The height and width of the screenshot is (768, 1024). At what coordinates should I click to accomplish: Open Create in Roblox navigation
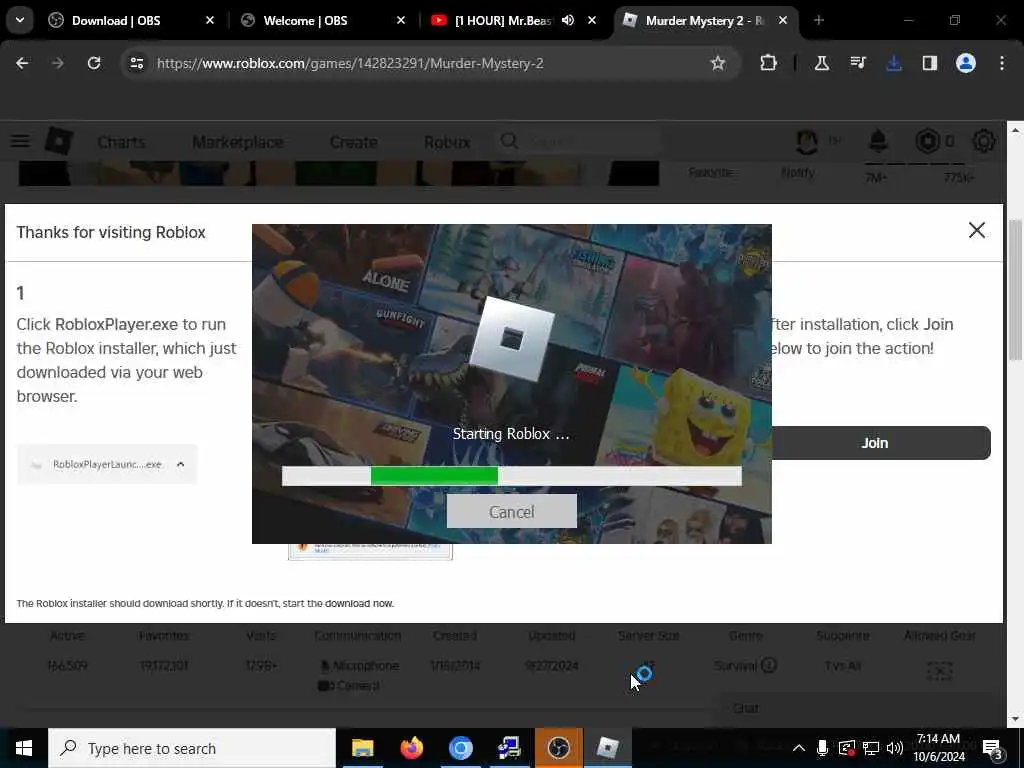[353, 142]
